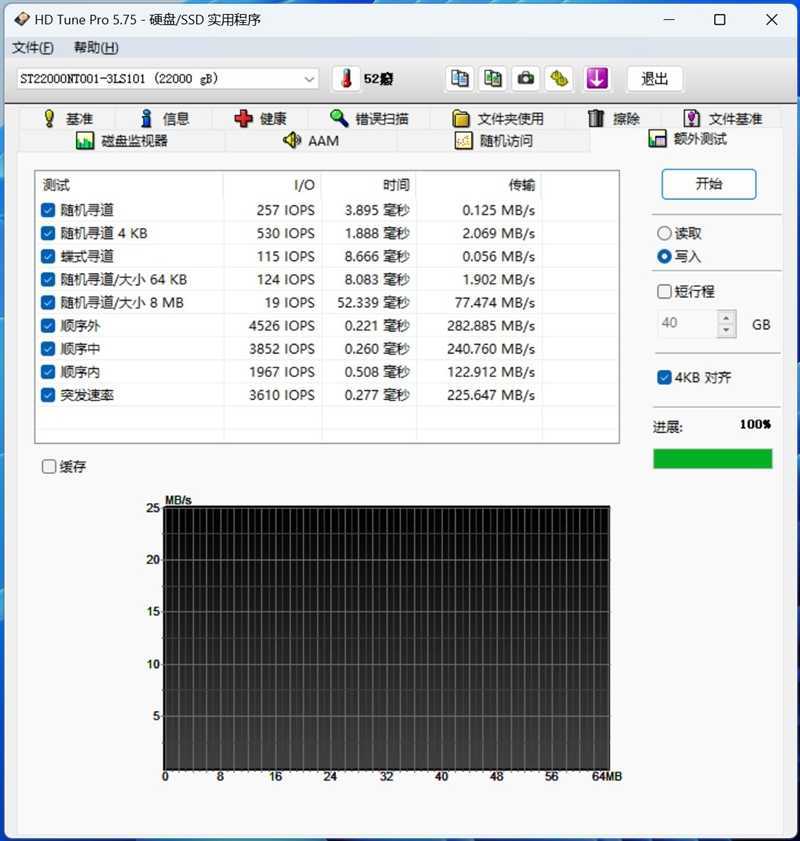Viewport: 800px width, 841px height.
Task: Click the screenshot camera icon
Action: coord(526,79)
